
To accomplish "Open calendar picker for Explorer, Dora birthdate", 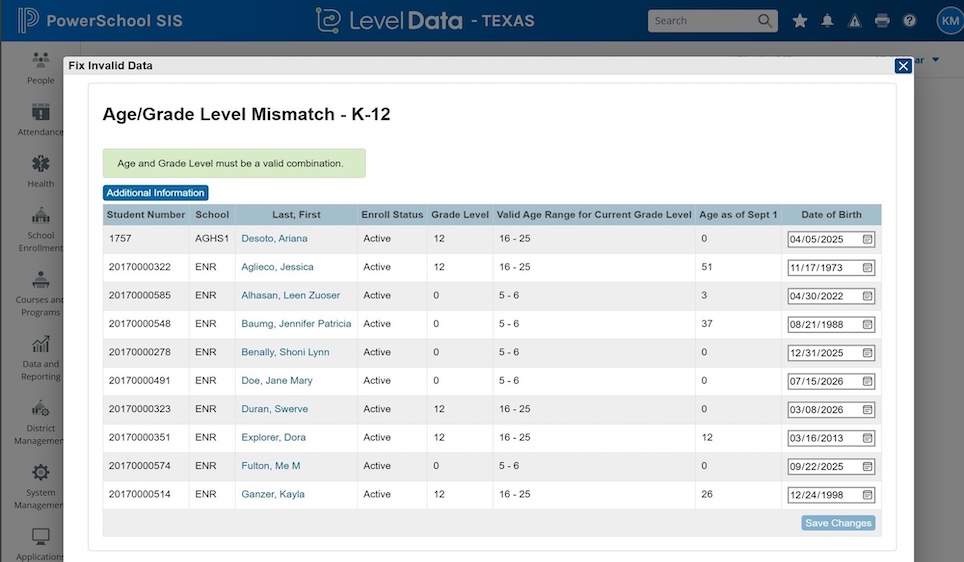I will [x=867, y=438].
